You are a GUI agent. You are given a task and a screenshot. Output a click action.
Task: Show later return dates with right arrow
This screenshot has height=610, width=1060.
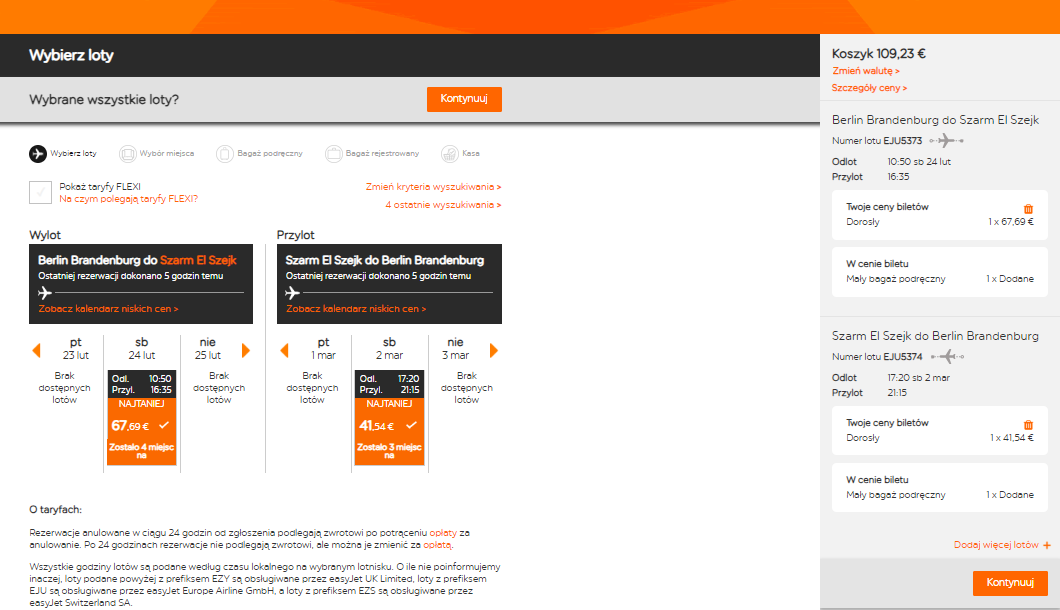(493, 350)
